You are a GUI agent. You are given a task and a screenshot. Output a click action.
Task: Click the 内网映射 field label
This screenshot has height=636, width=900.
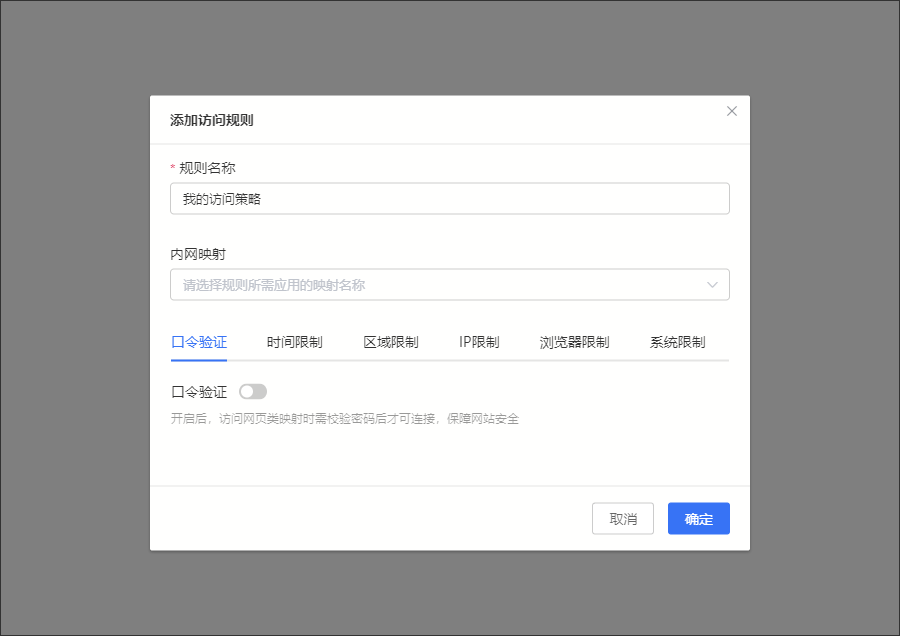coord(198,254)
